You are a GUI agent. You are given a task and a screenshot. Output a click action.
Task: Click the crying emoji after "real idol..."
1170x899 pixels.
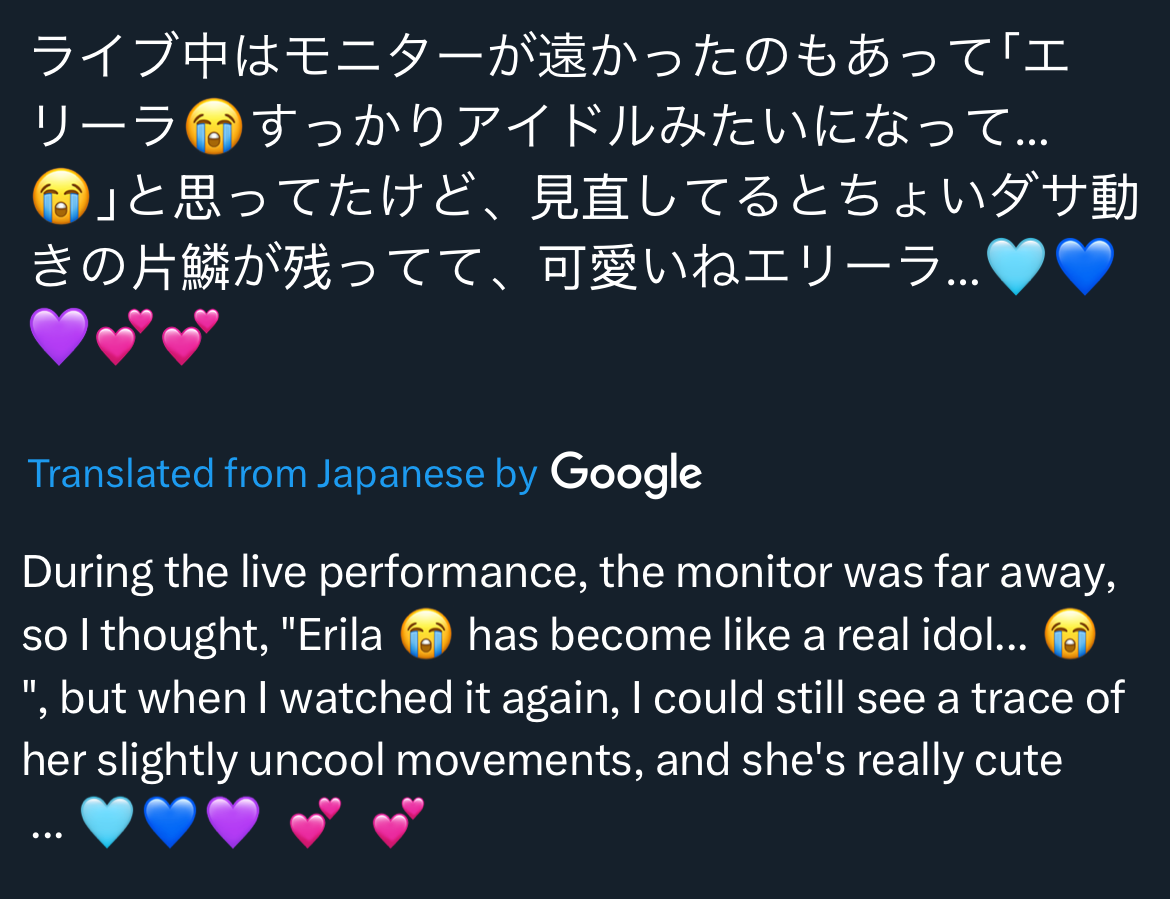[x=1069, y=636]
